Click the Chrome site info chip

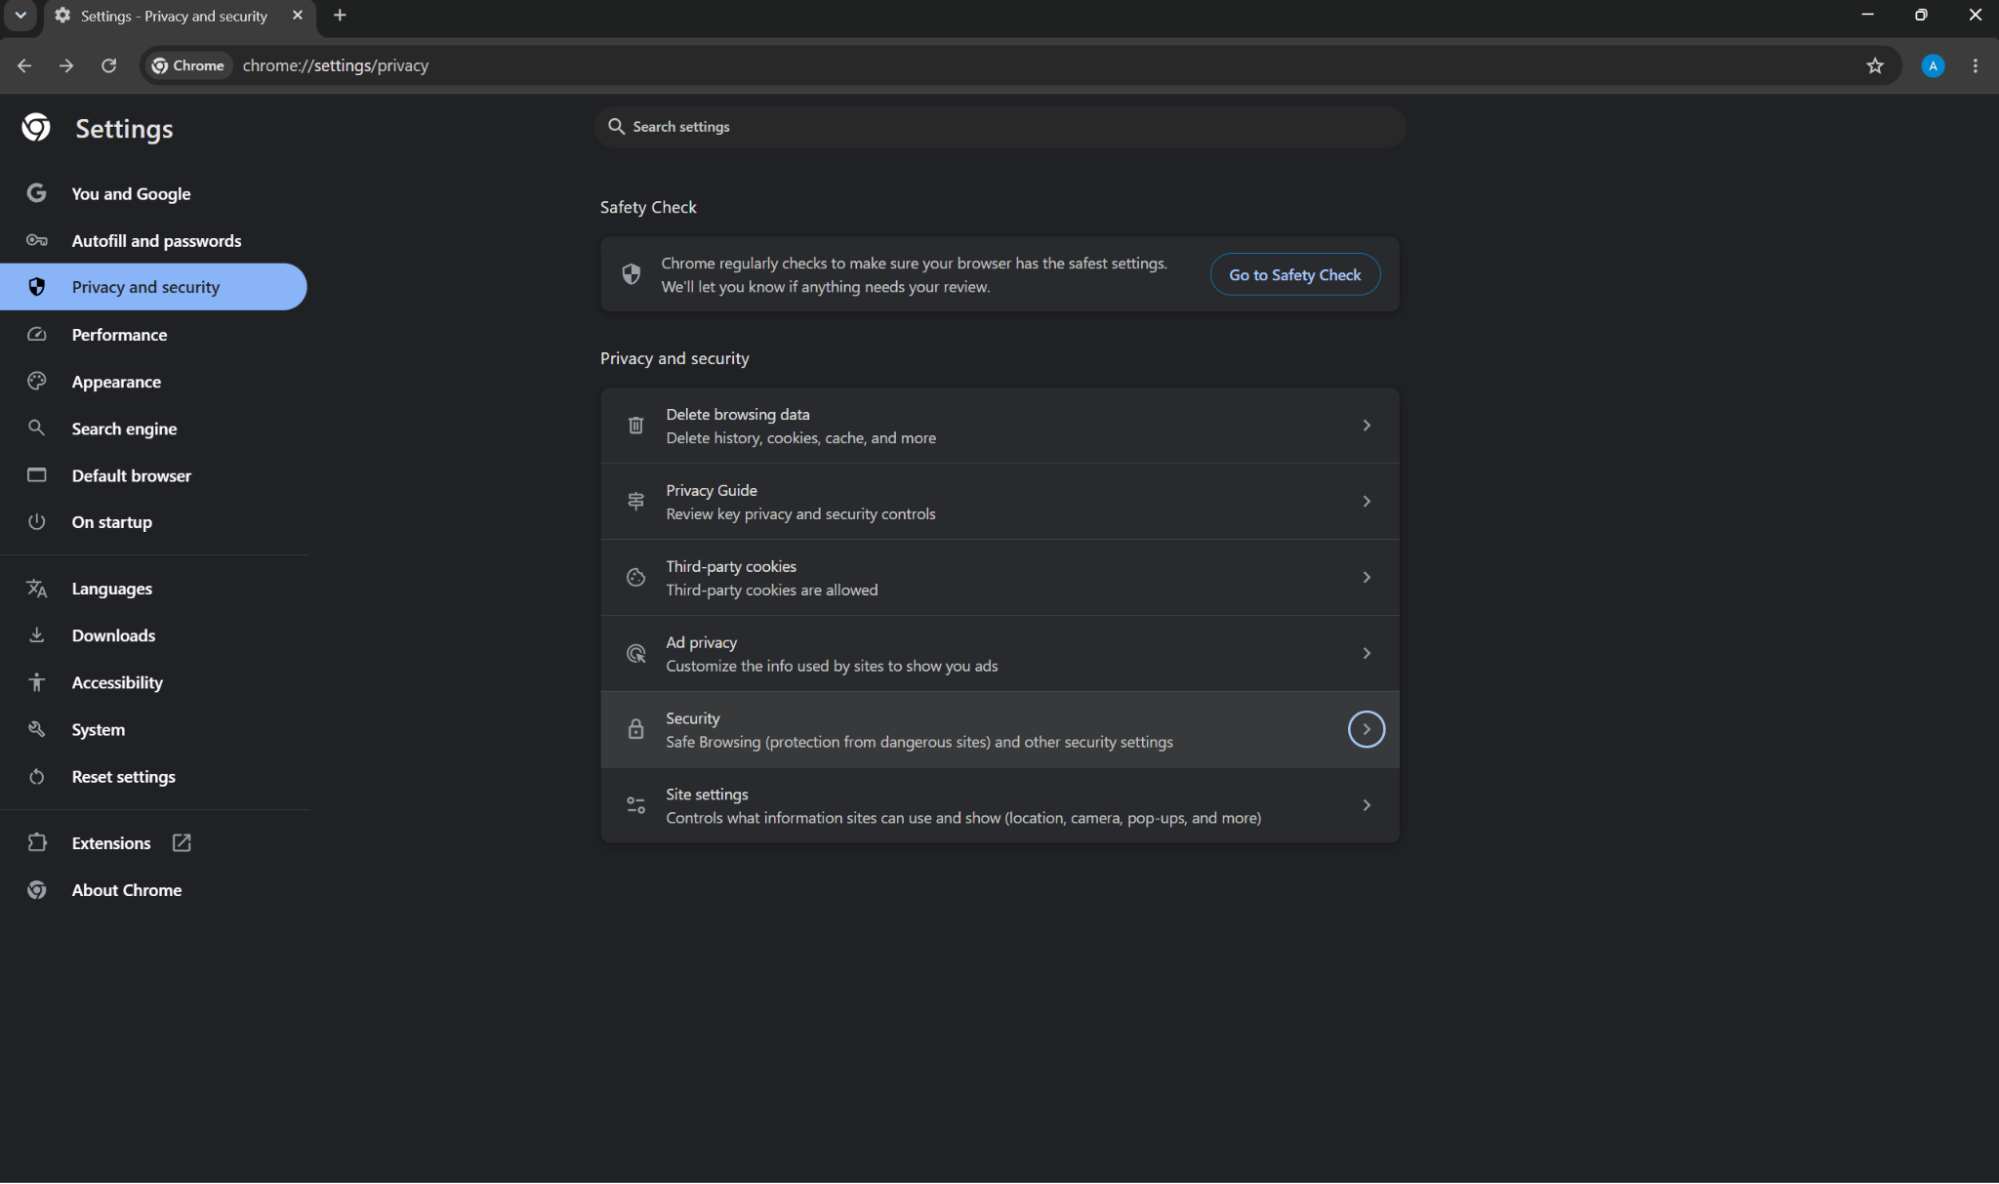click(x=188, y=65)
